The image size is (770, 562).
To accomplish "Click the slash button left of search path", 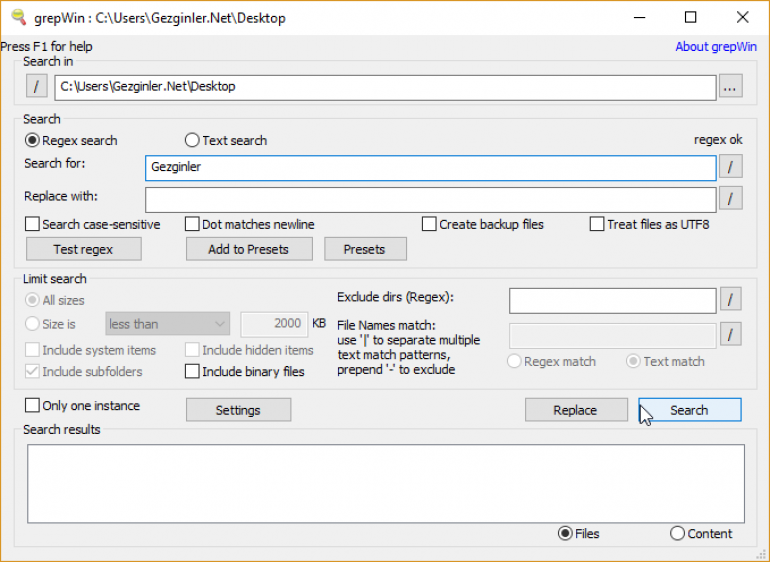I will pos(36,87).
